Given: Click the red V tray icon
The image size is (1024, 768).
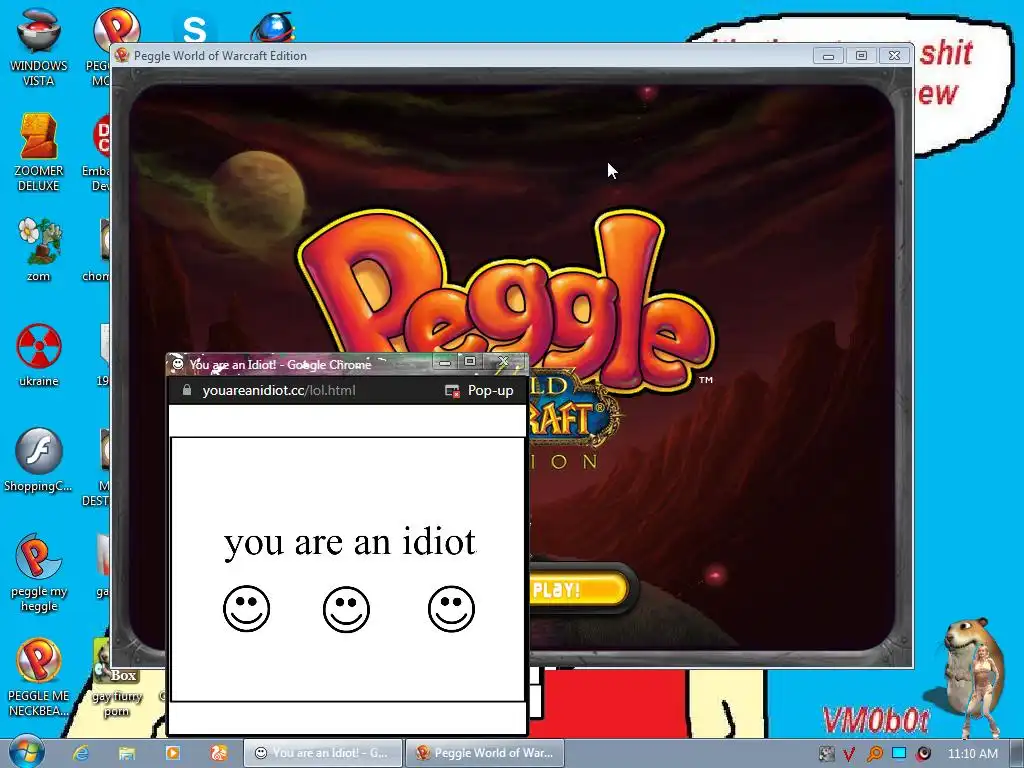Looking at the screenshot, I should point(848,754).
